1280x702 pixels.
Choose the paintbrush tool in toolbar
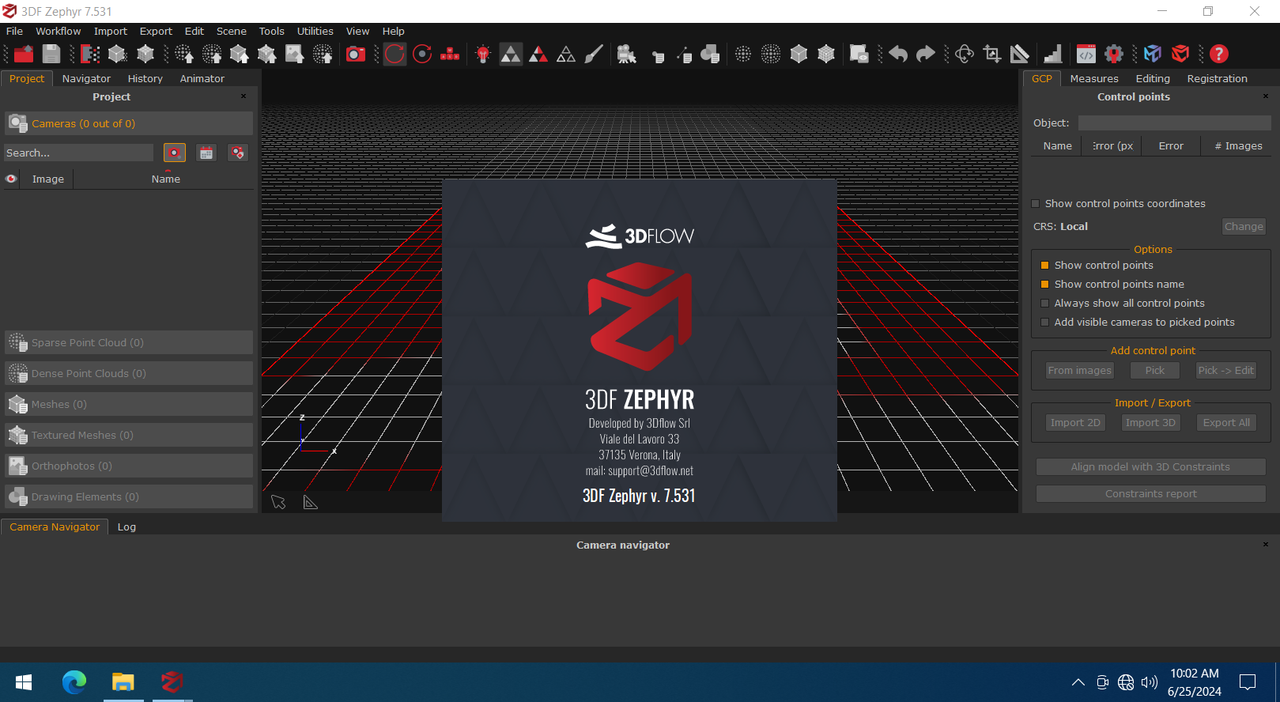pos(594,54)
